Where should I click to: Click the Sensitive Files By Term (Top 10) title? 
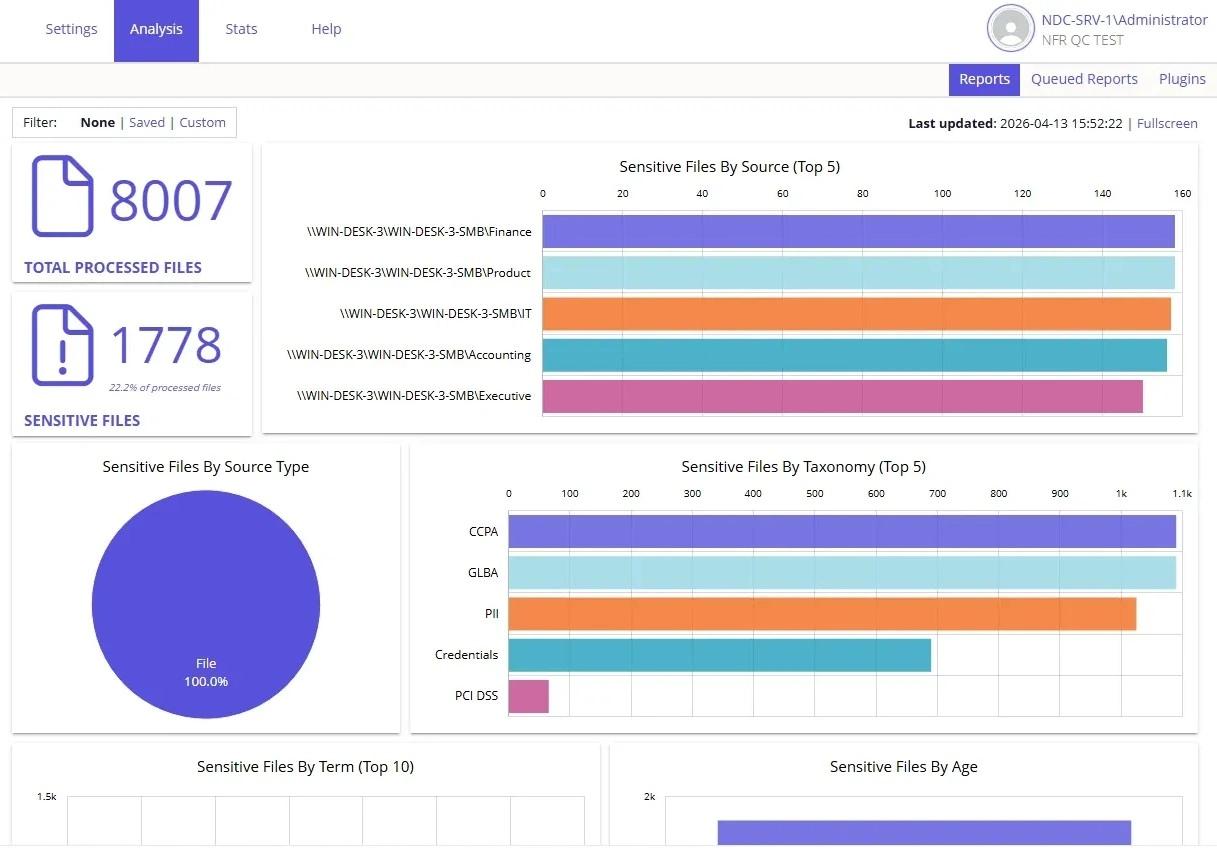pyautogui.click(x=305, y=767)
